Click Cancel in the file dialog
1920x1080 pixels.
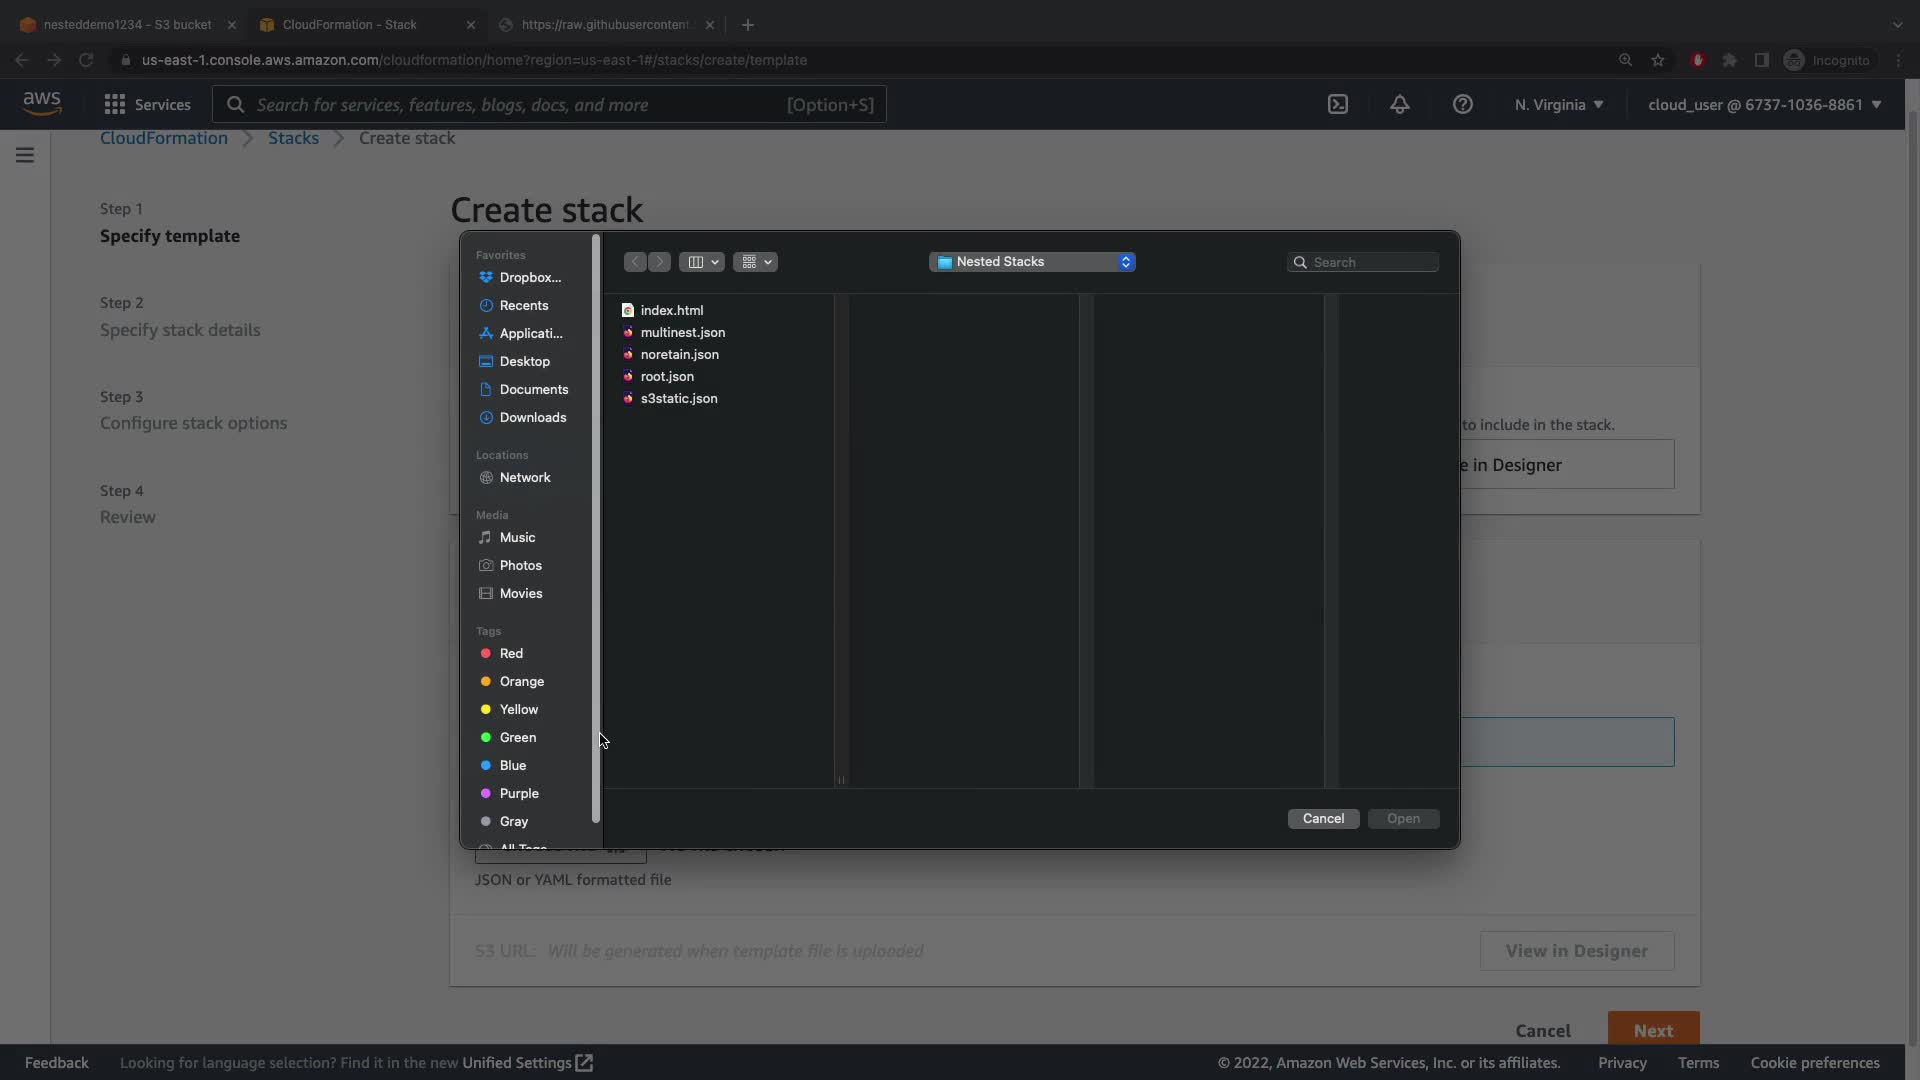pos(1323,819)
